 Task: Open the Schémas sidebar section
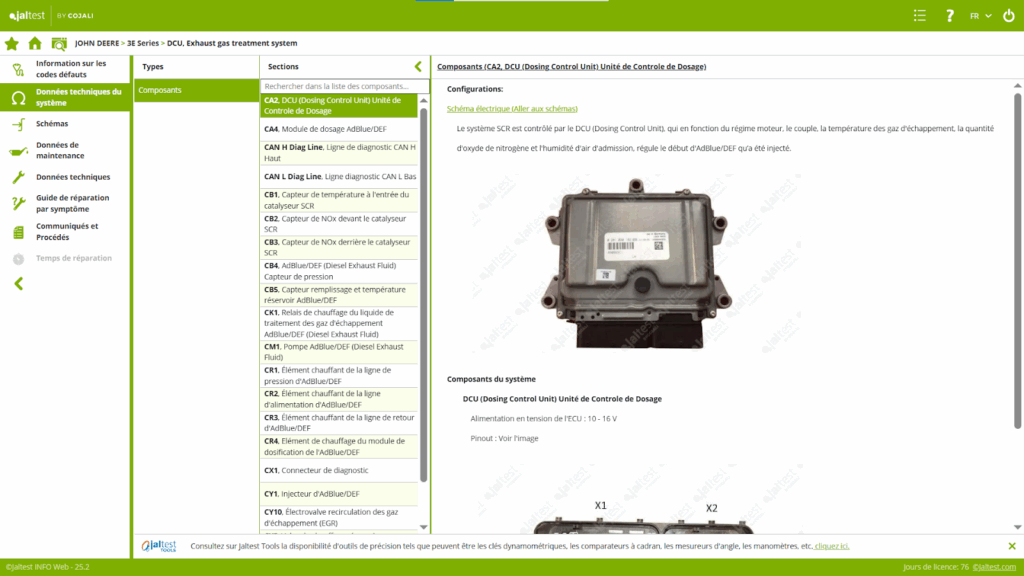[x=52, y=124]
